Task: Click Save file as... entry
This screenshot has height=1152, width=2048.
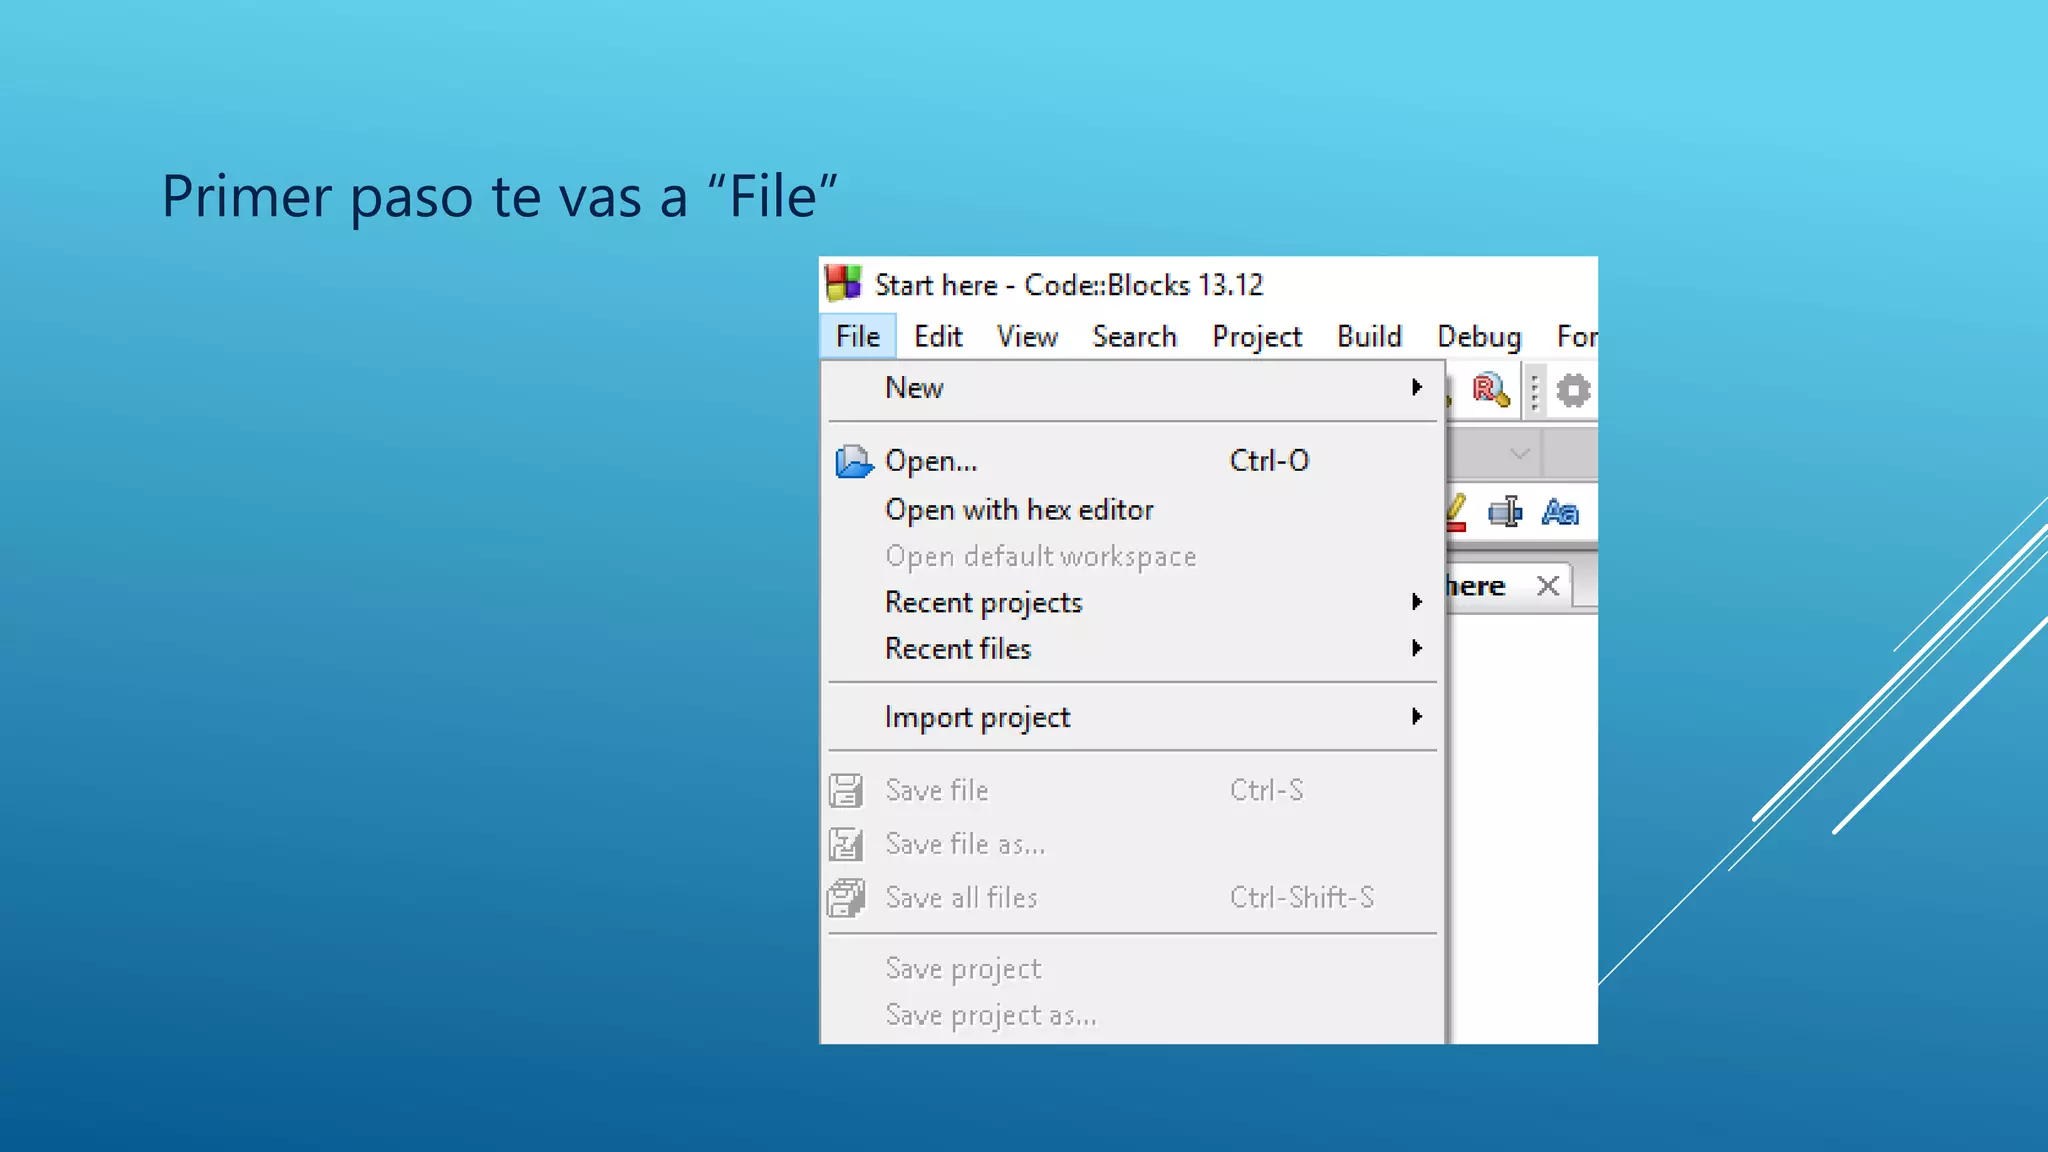Action: tap(1133, 844)
